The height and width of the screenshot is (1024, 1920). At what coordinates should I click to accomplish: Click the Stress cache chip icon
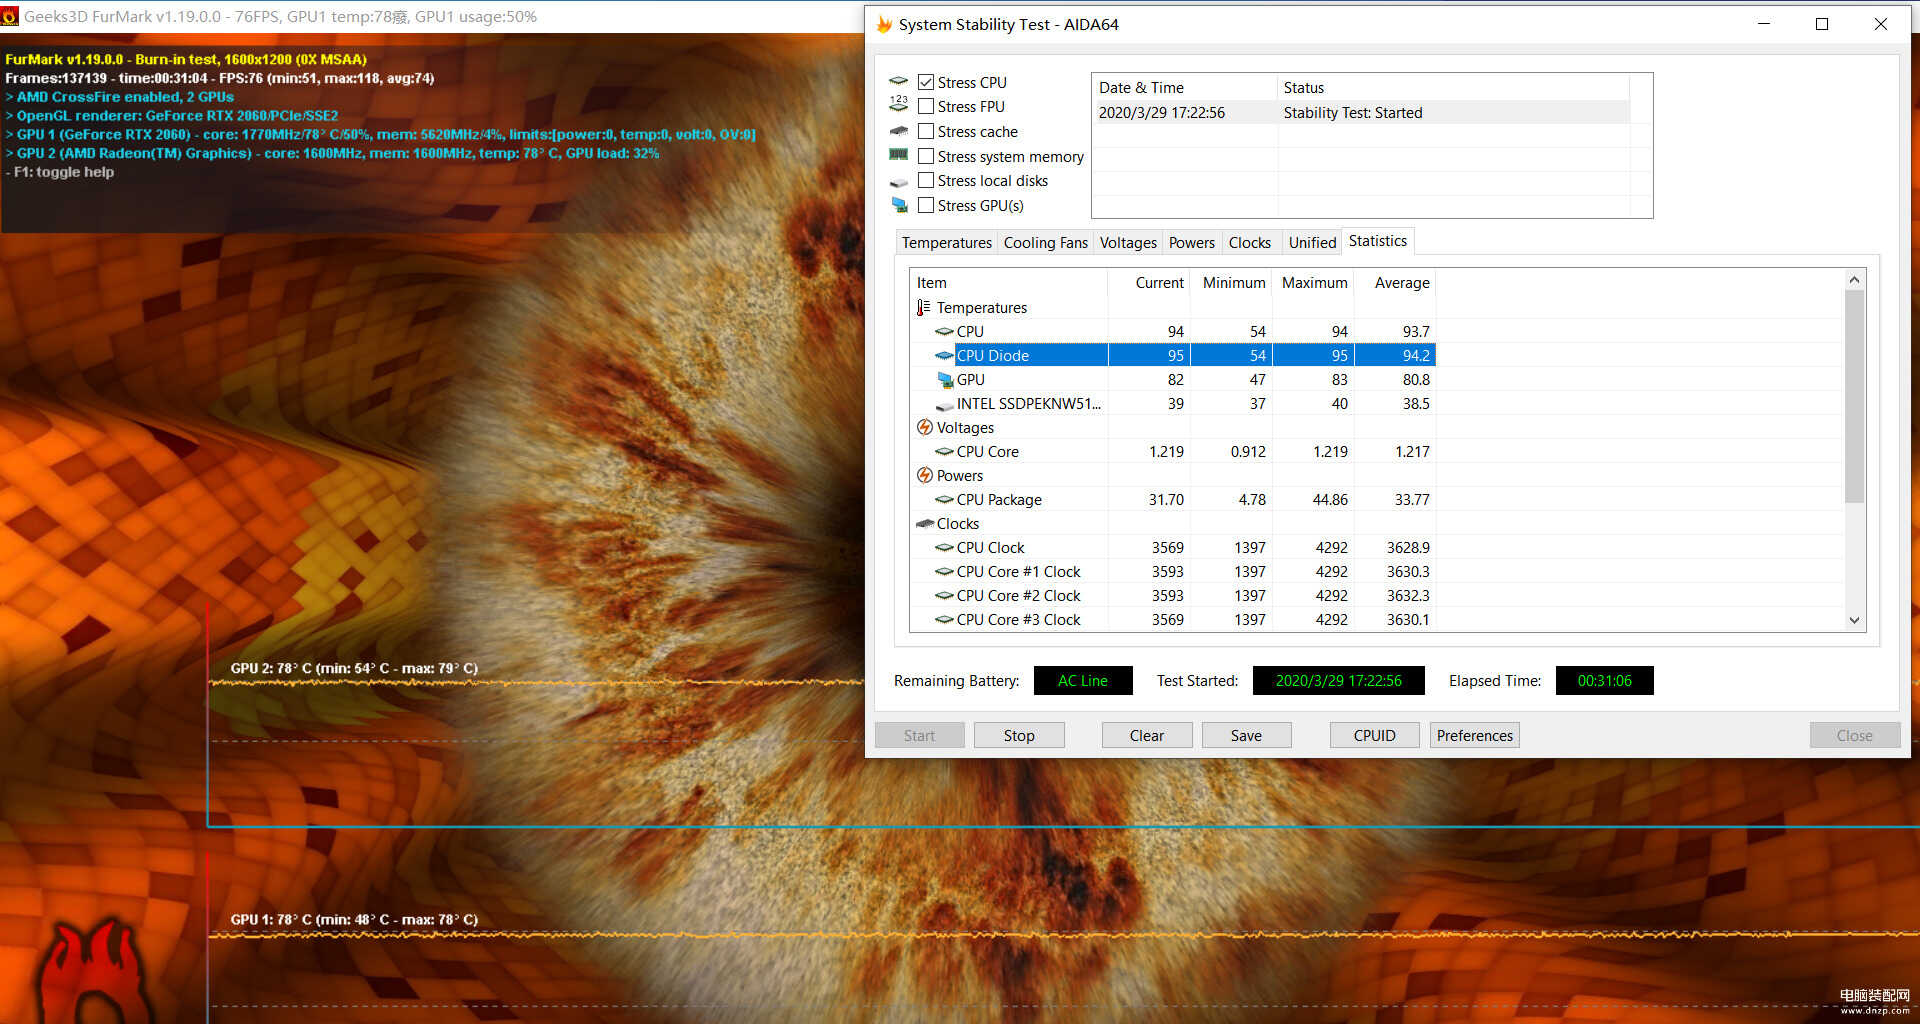[x=898, y=131]
